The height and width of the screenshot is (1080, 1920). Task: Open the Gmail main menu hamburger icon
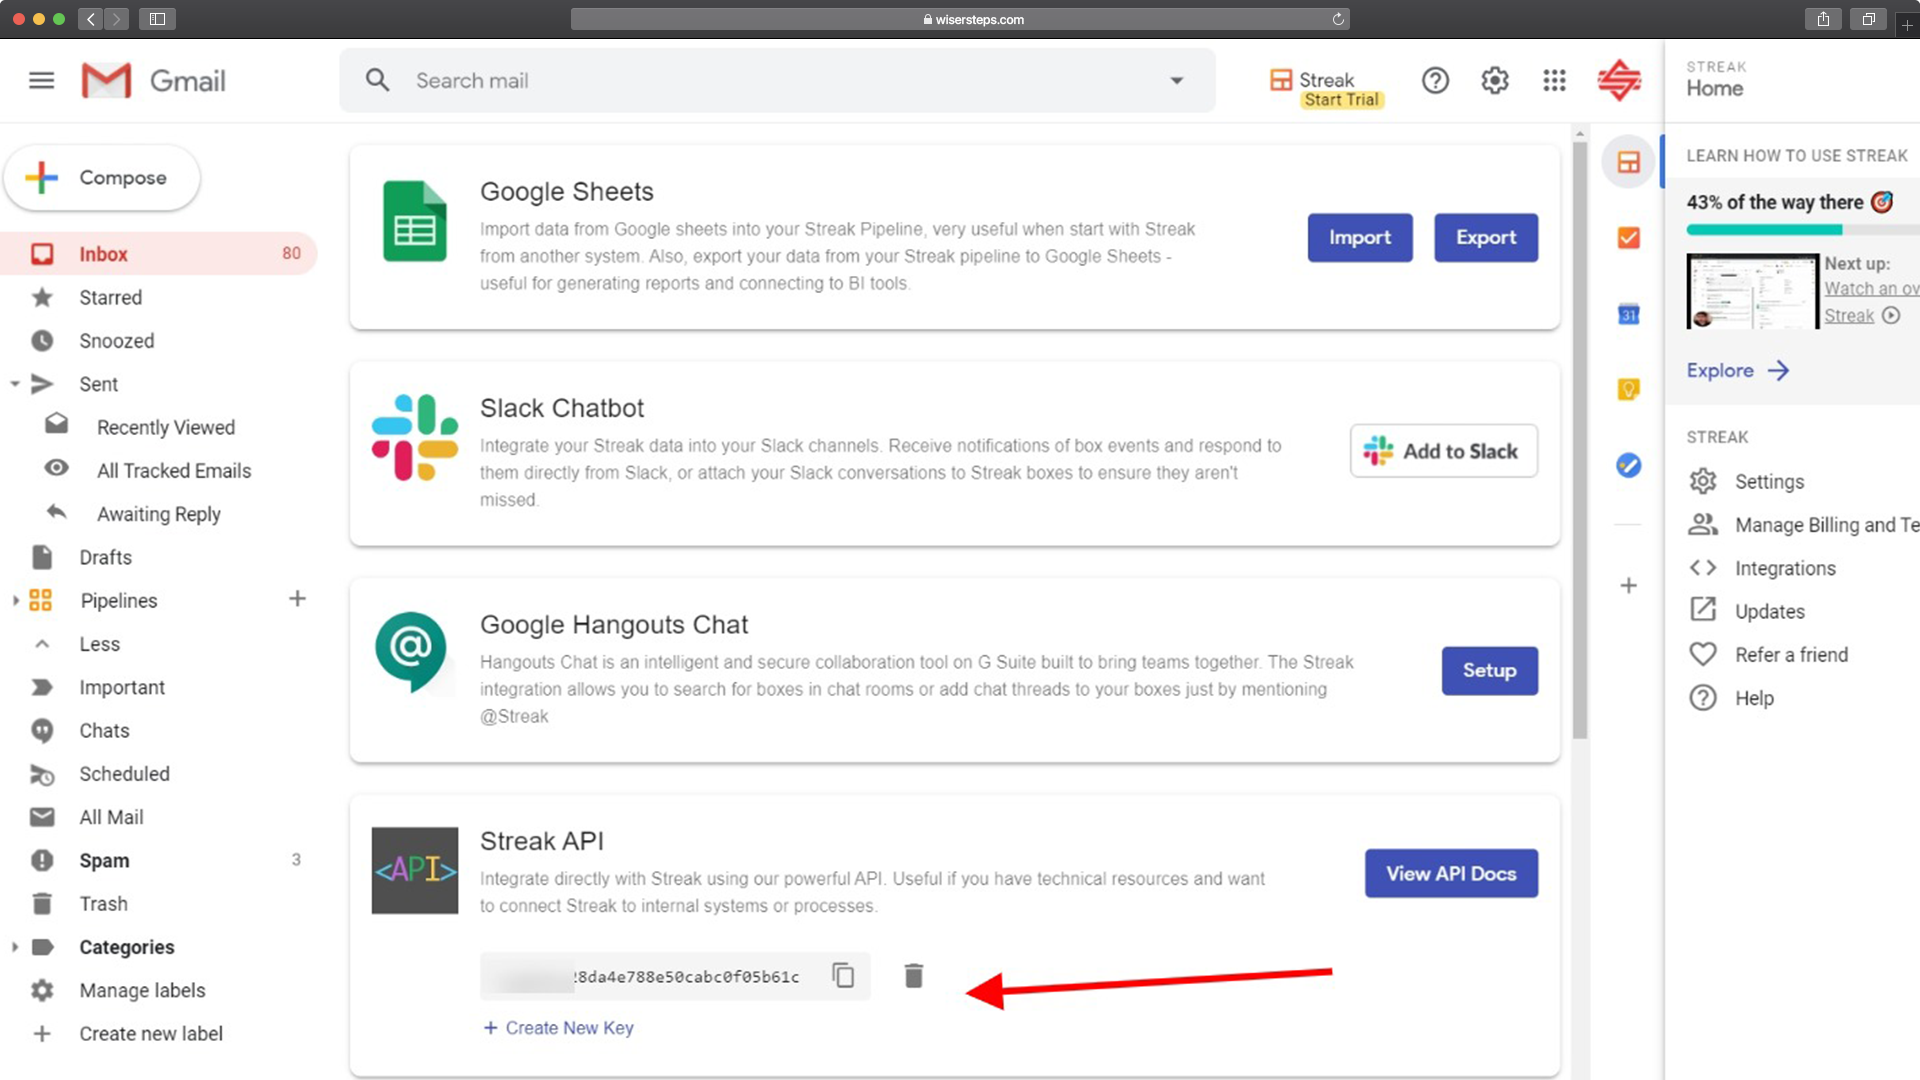[41, 81]
